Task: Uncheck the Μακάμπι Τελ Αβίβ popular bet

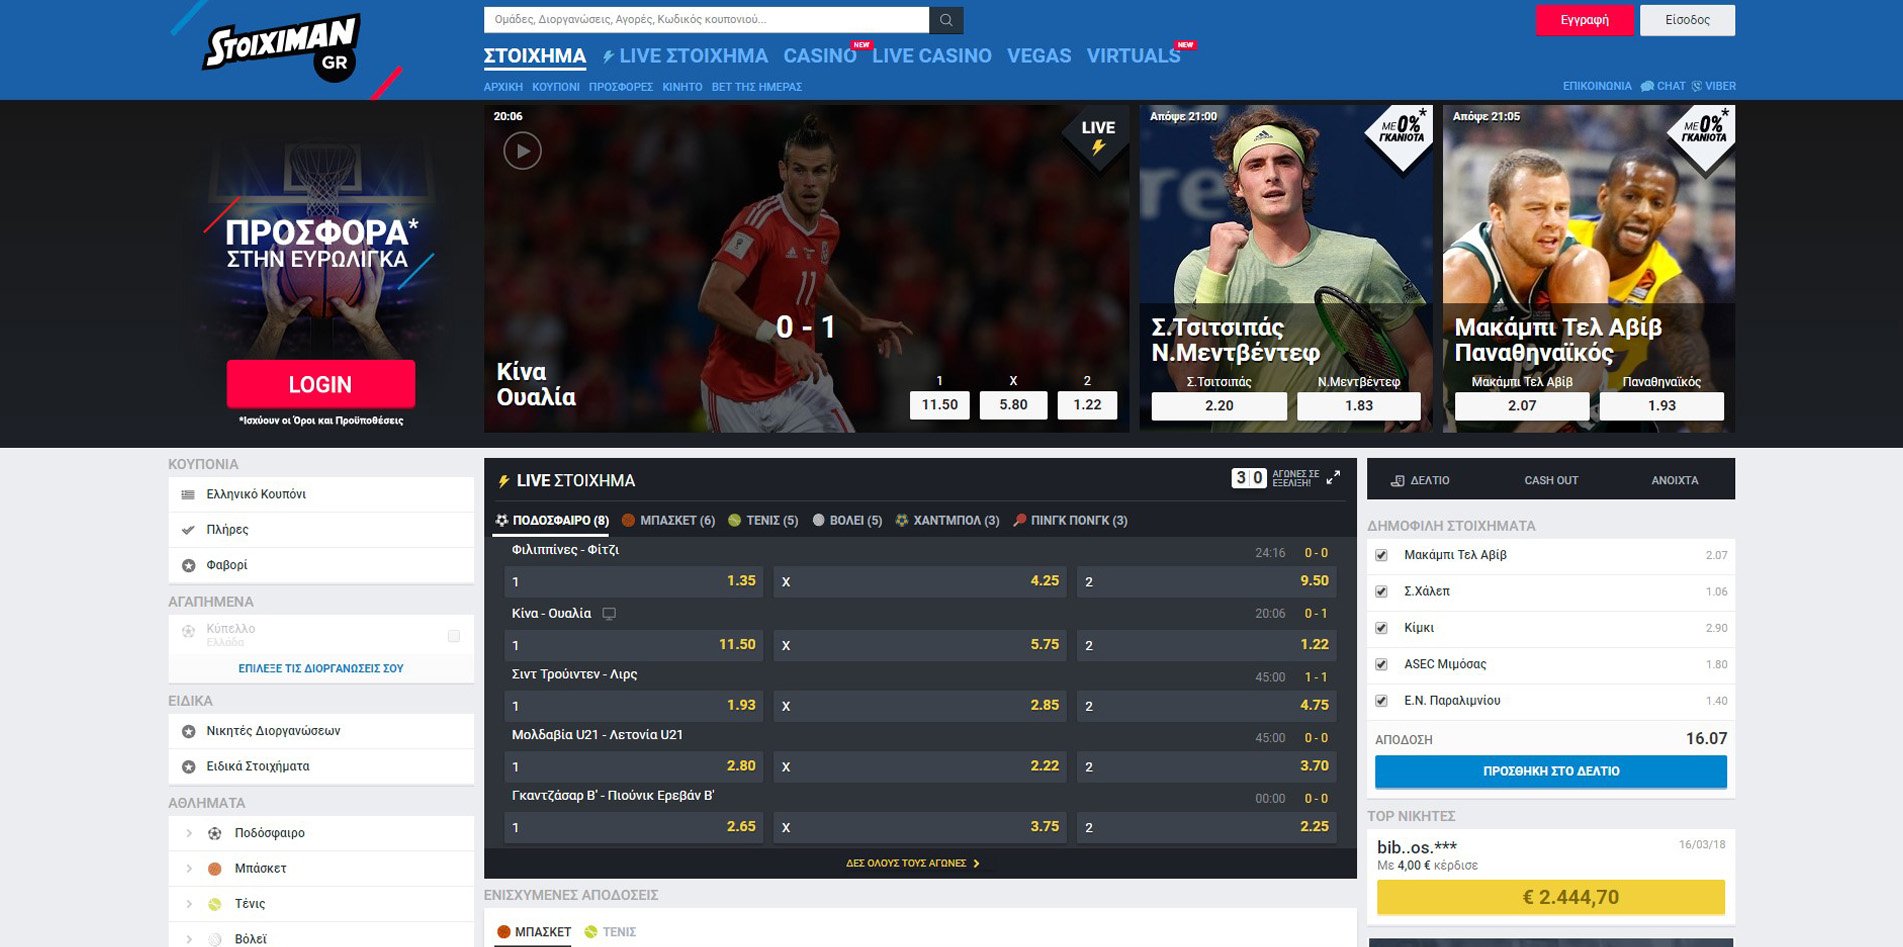Action: (1381, 555)
